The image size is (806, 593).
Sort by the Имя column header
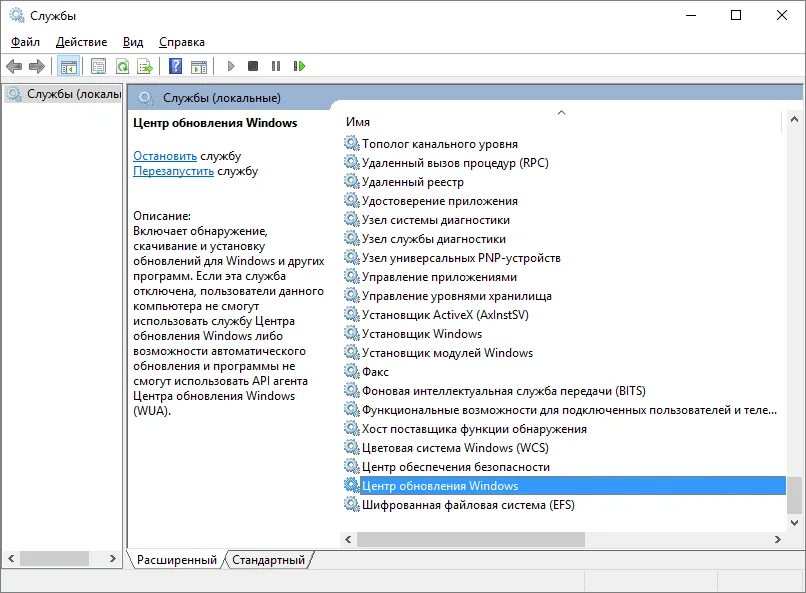(x=561, y=122)
